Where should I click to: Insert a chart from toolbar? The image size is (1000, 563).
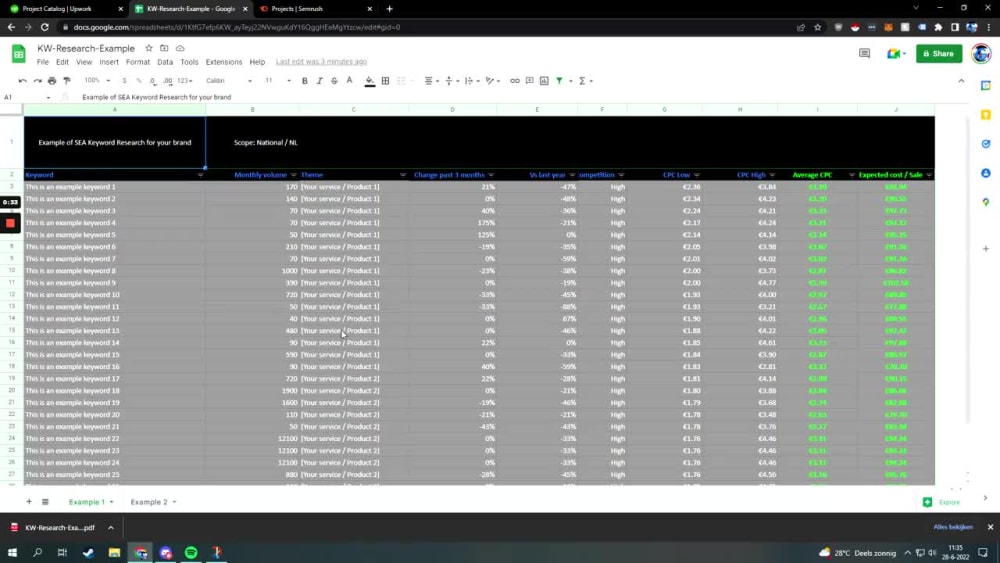point(544,81)
